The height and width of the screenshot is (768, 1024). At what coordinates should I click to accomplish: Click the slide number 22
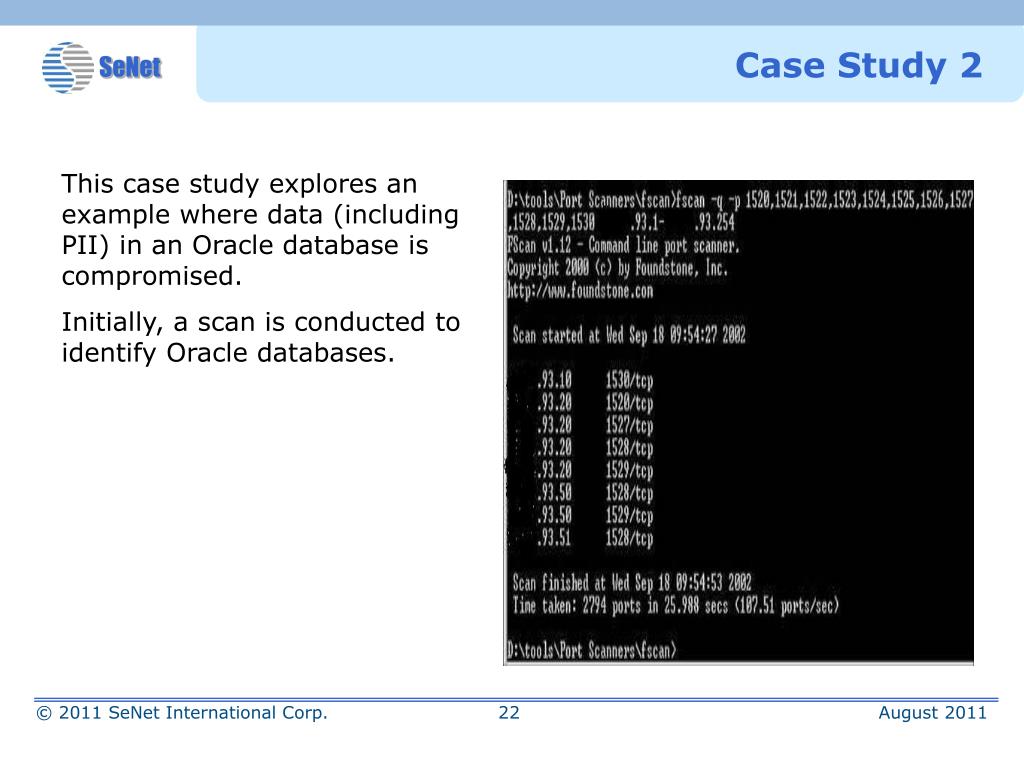tap(509, 712)
